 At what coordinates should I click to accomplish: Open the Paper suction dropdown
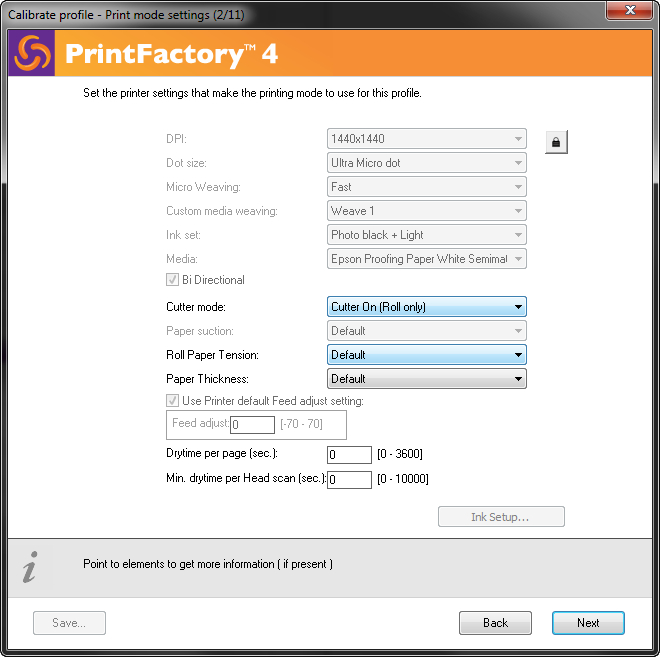pos(426,331)
